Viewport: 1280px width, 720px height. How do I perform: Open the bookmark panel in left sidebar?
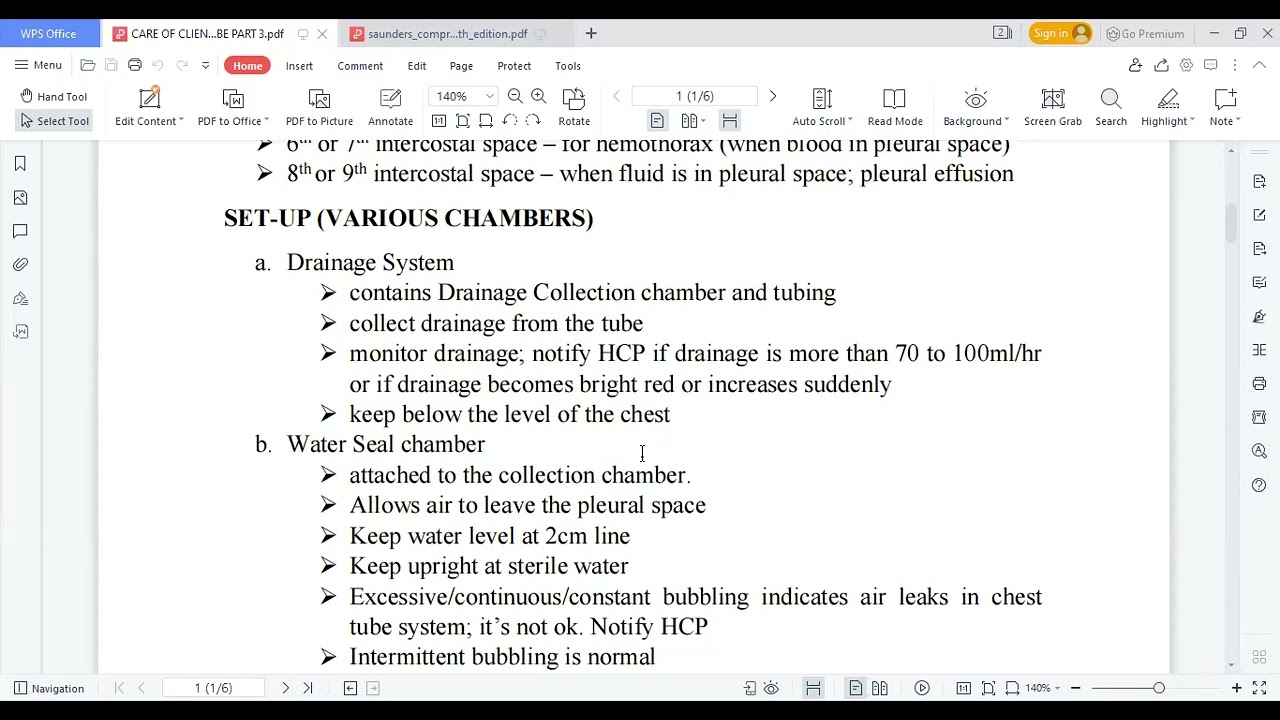coord(20,164)
